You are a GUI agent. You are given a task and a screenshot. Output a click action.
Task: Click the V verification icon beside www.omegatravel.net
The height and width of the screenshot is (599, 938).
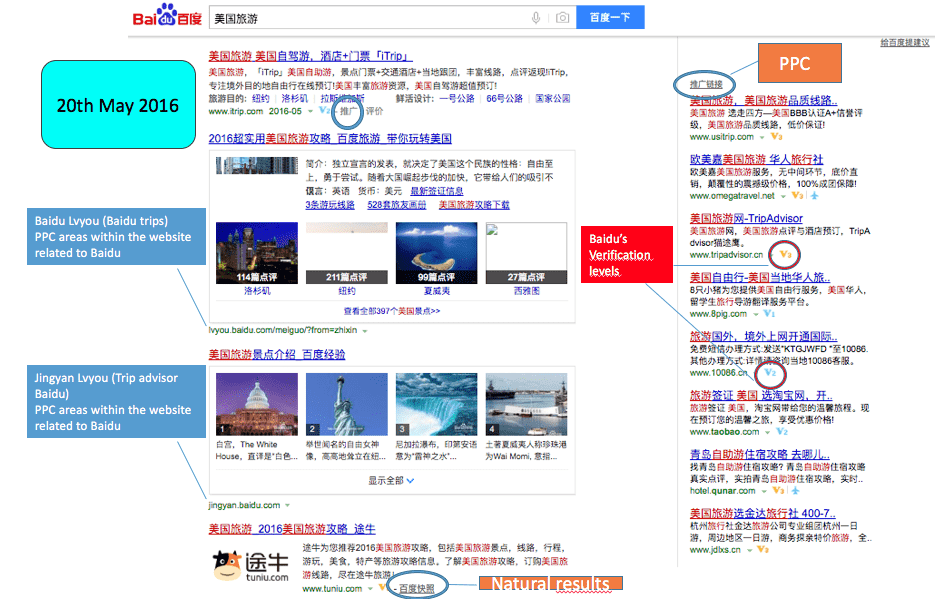(x=796, y=198)
